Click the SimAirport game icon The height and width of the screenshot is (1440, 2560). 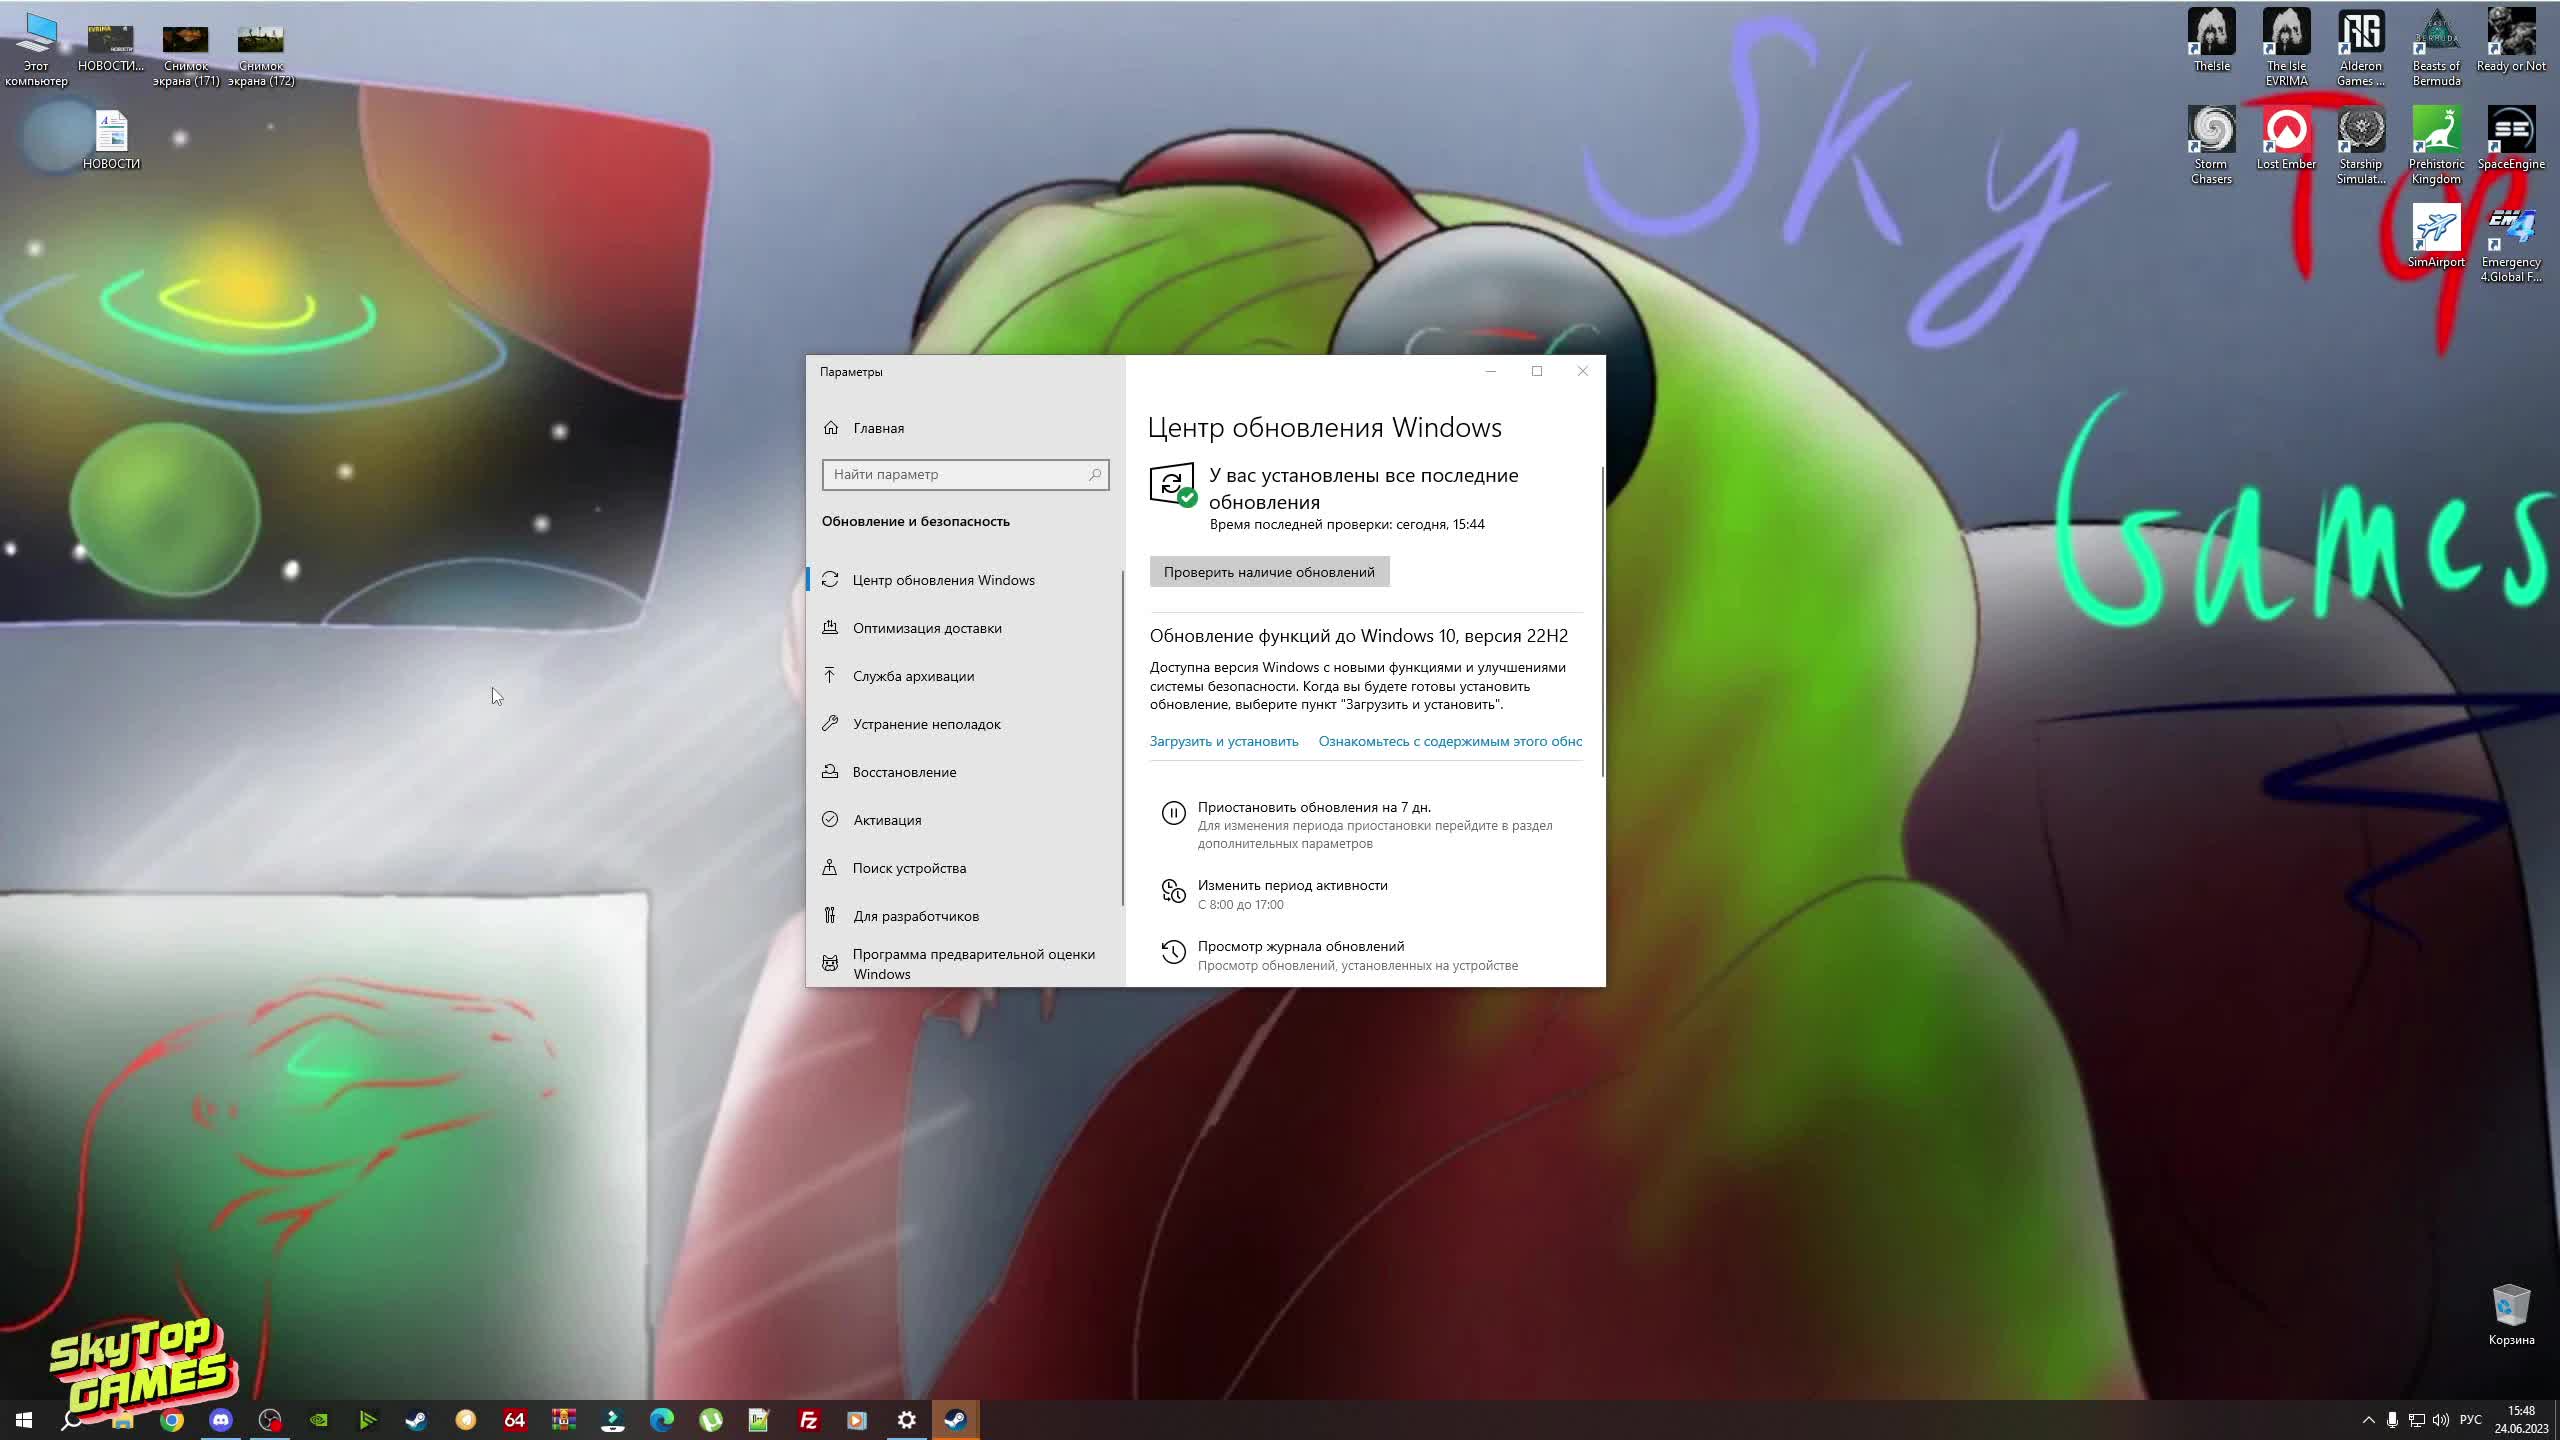(2435, 229)
